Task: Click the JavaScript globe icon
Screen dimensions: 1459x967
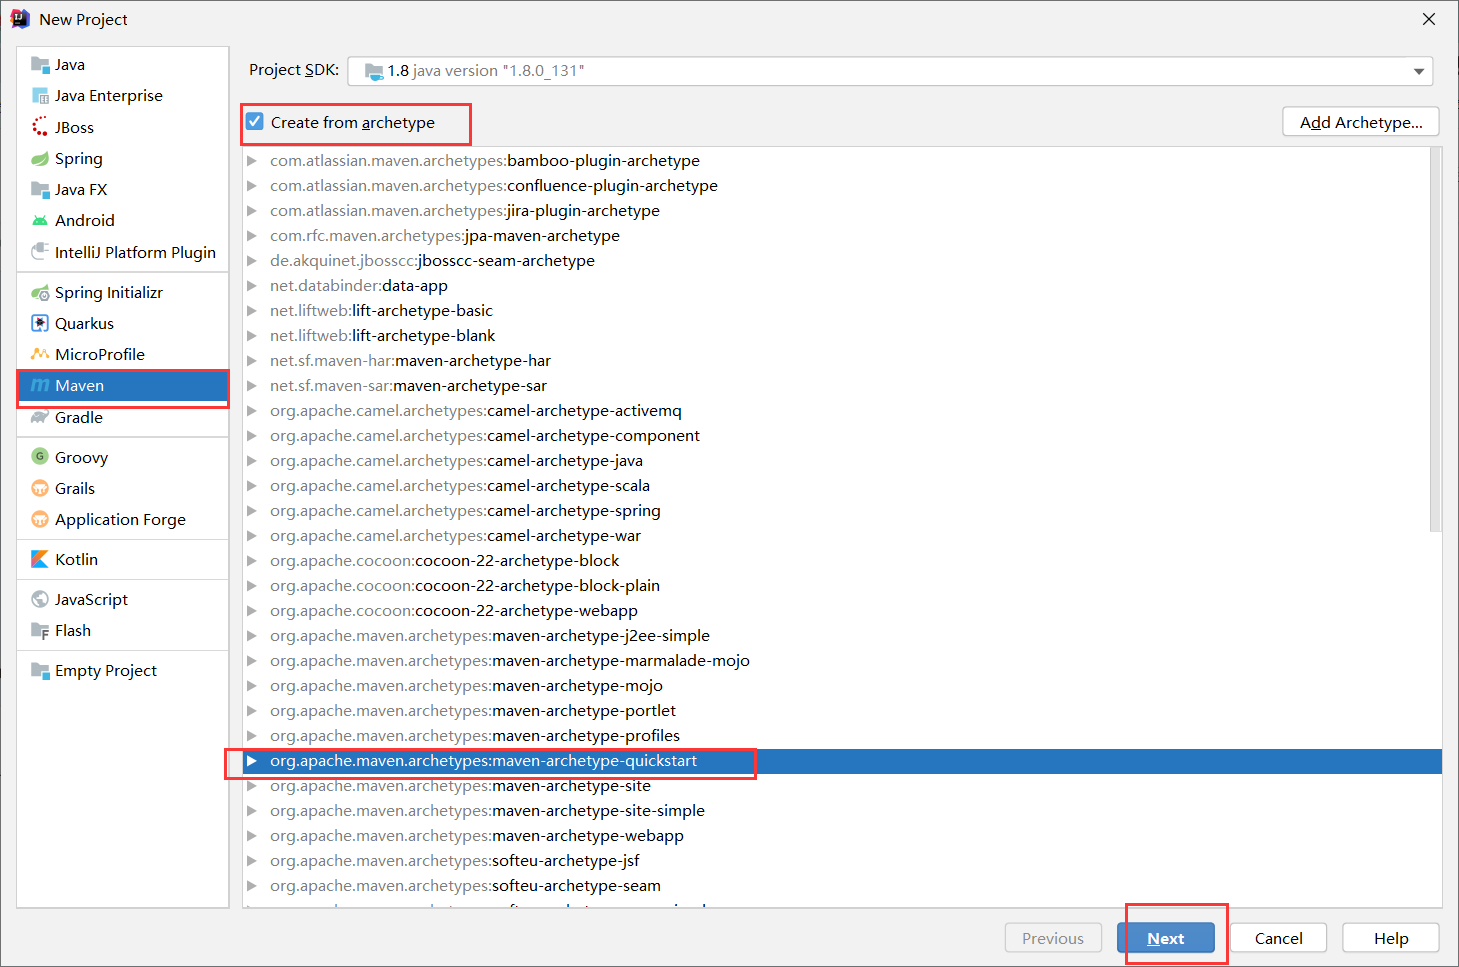Action: [40, 600]
